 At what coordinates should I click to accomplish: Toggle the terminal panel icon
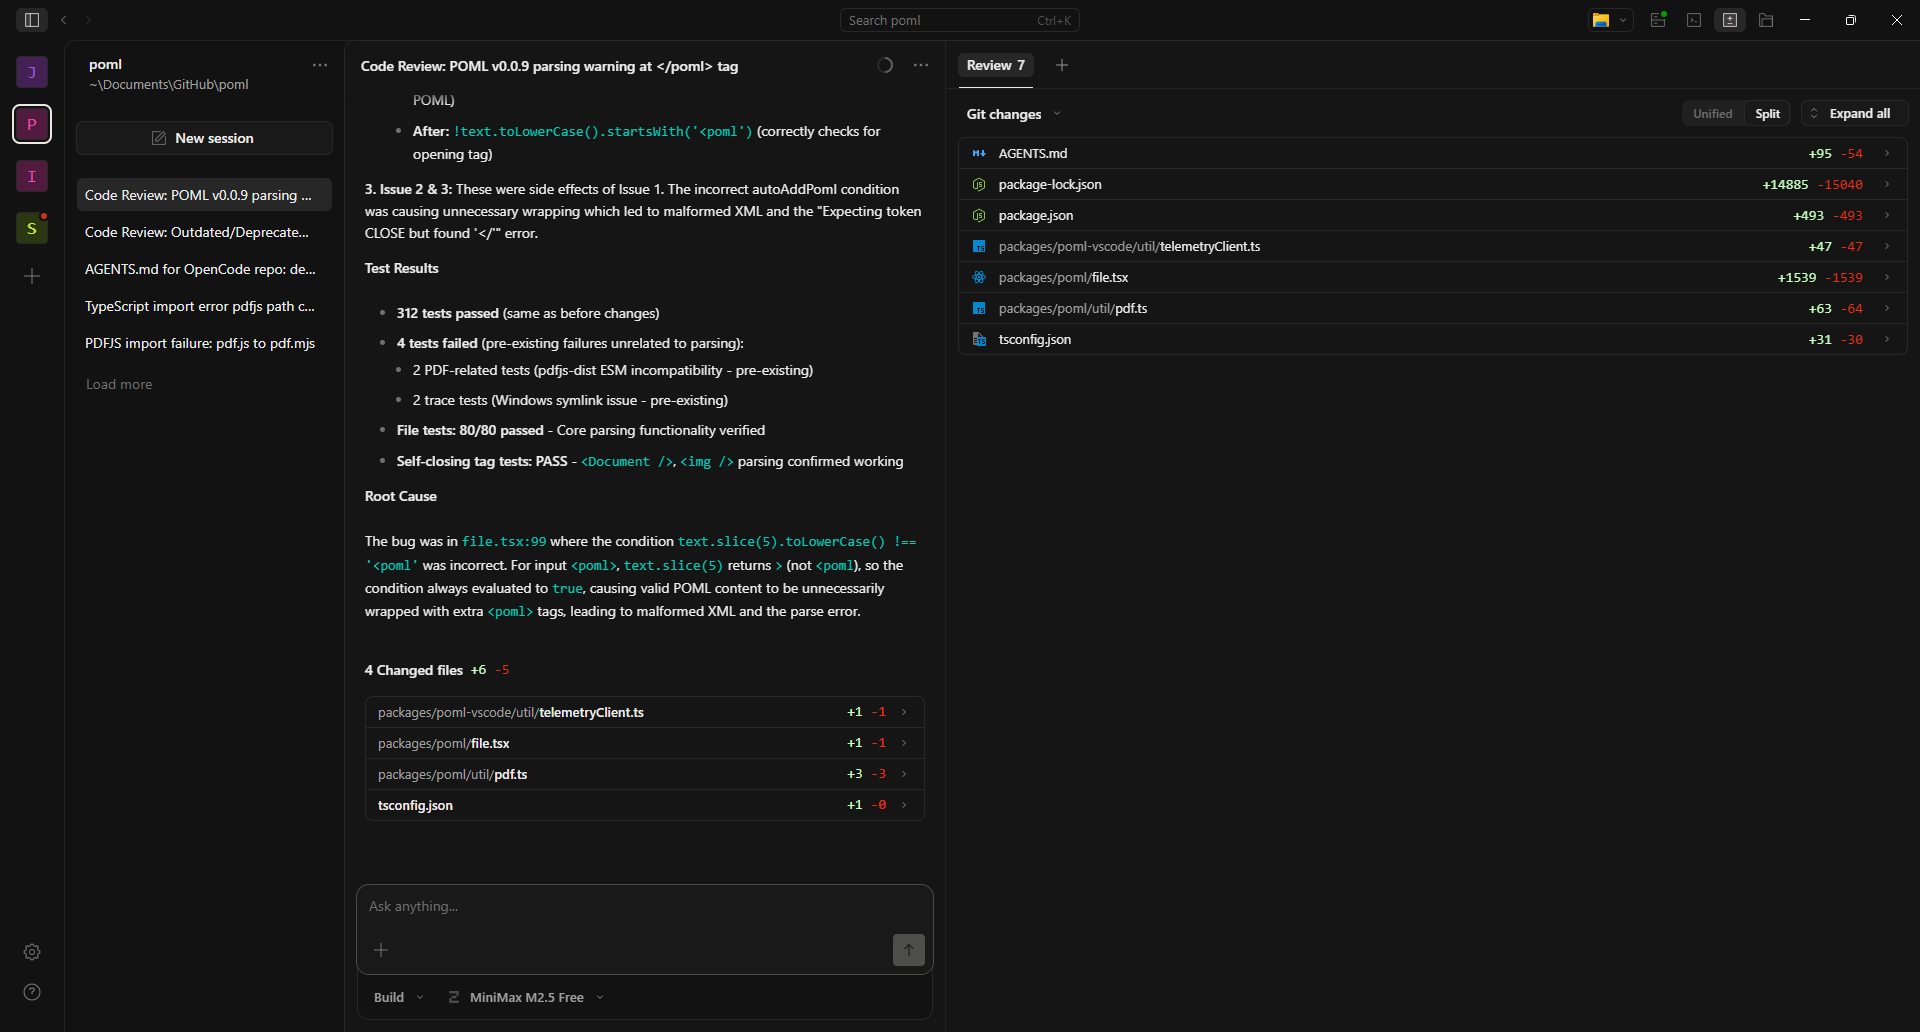(x=1694, y=20)
